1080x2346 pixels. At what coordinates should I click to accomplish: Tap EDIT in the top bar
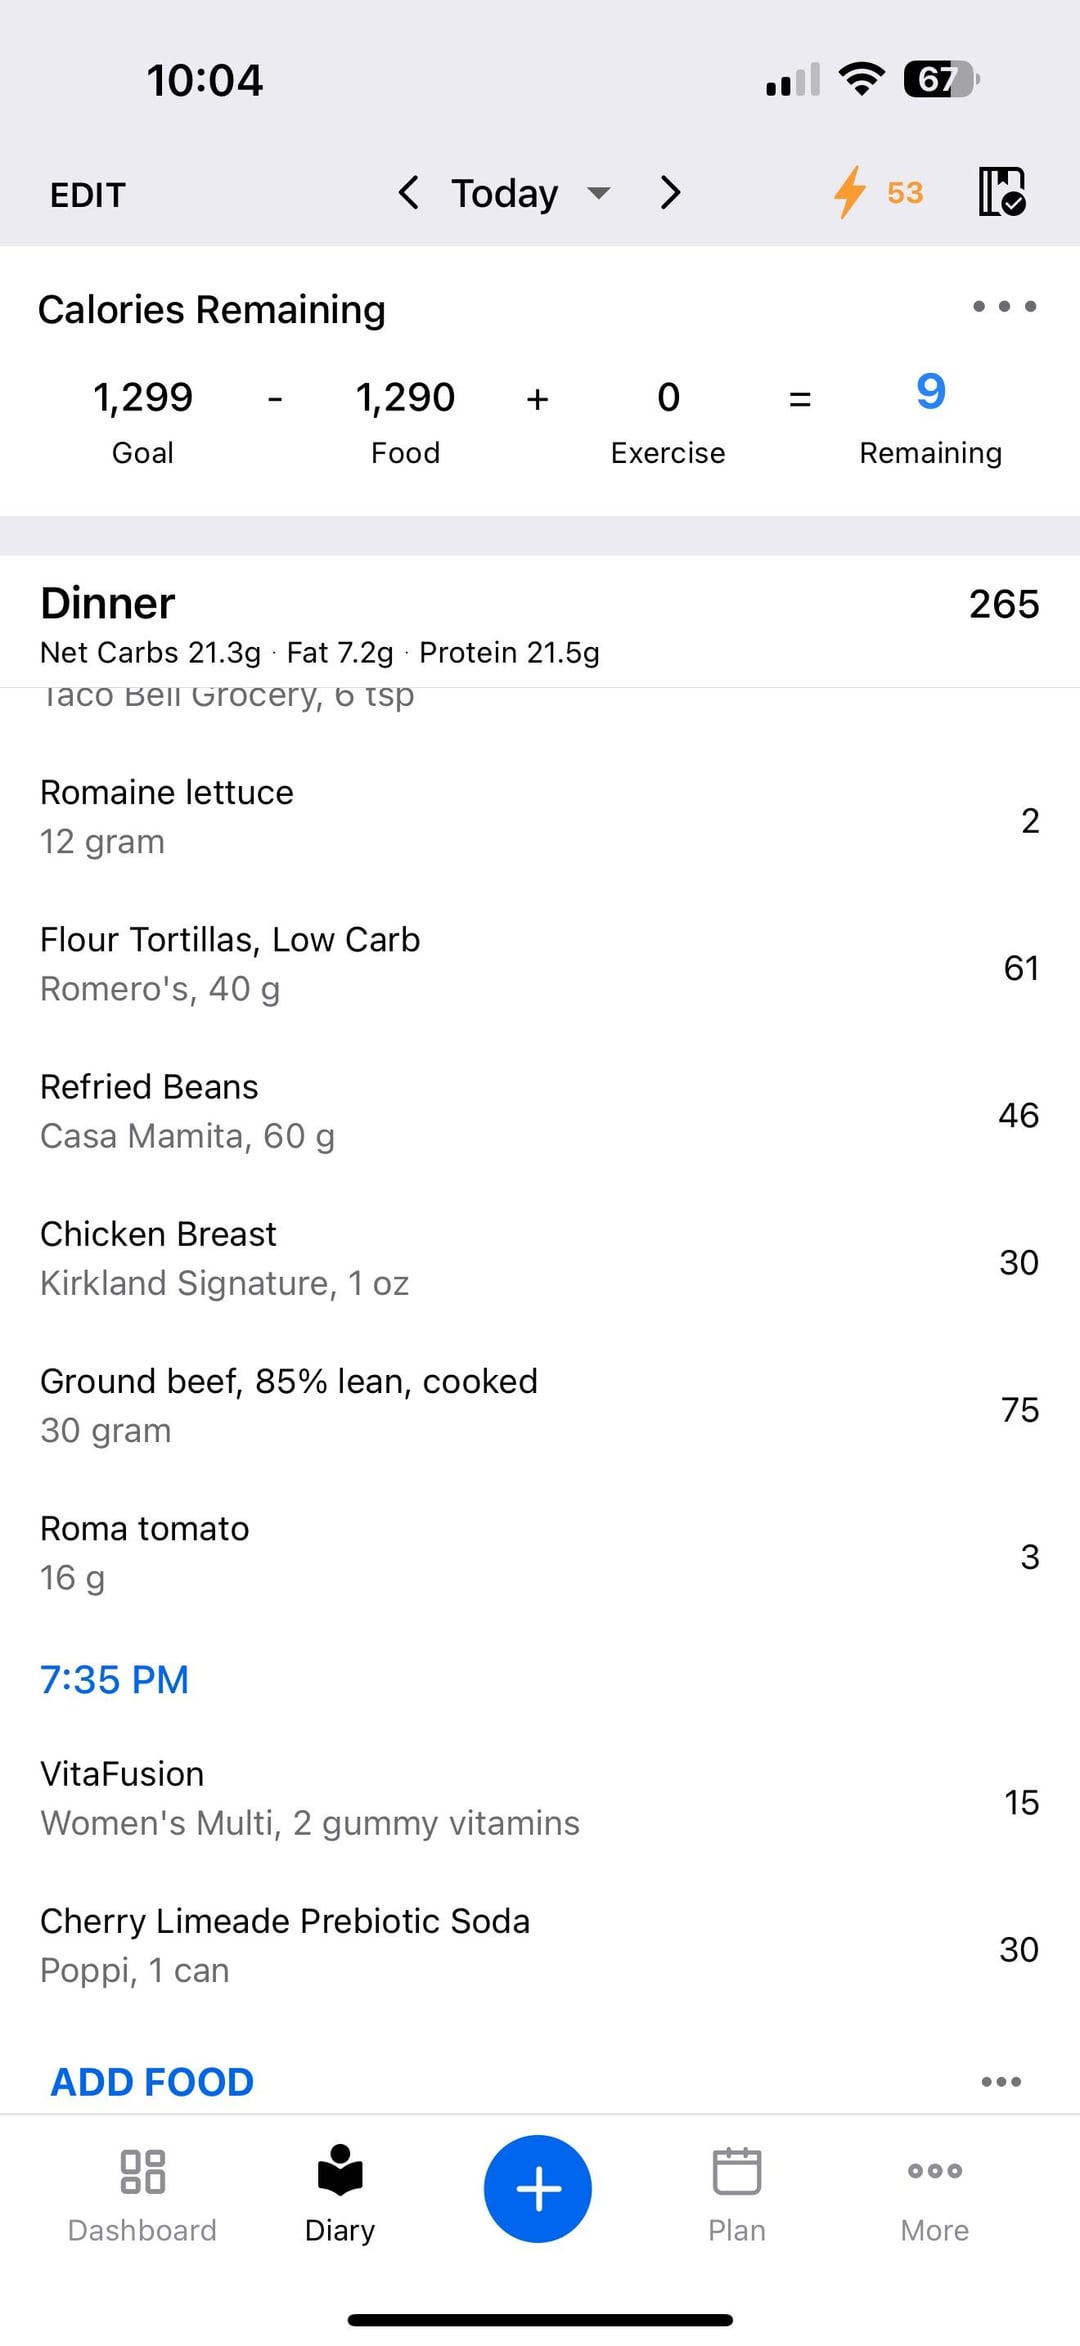click(x=88, y=194)
